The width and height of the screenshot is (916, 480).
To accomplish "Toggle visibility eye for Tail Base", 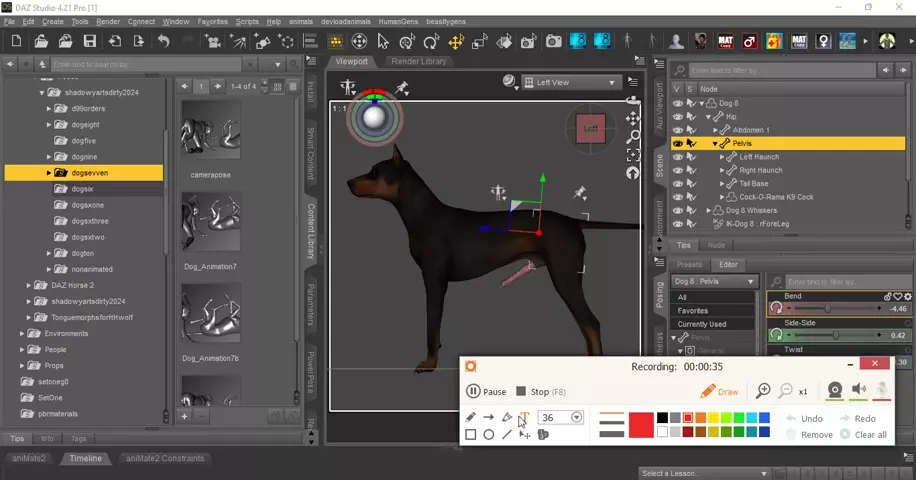I will (x=678, y=184).
